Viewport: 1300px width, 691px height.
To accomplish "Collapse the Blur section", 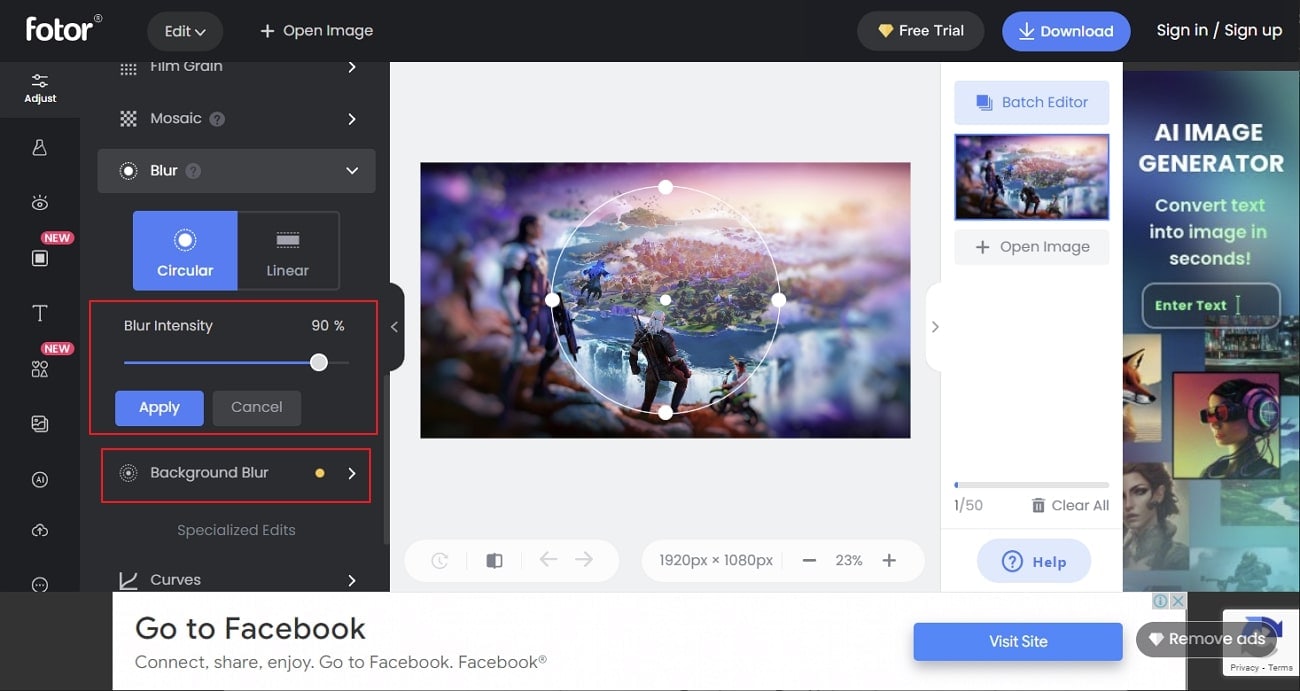I will tap(352, 171).
